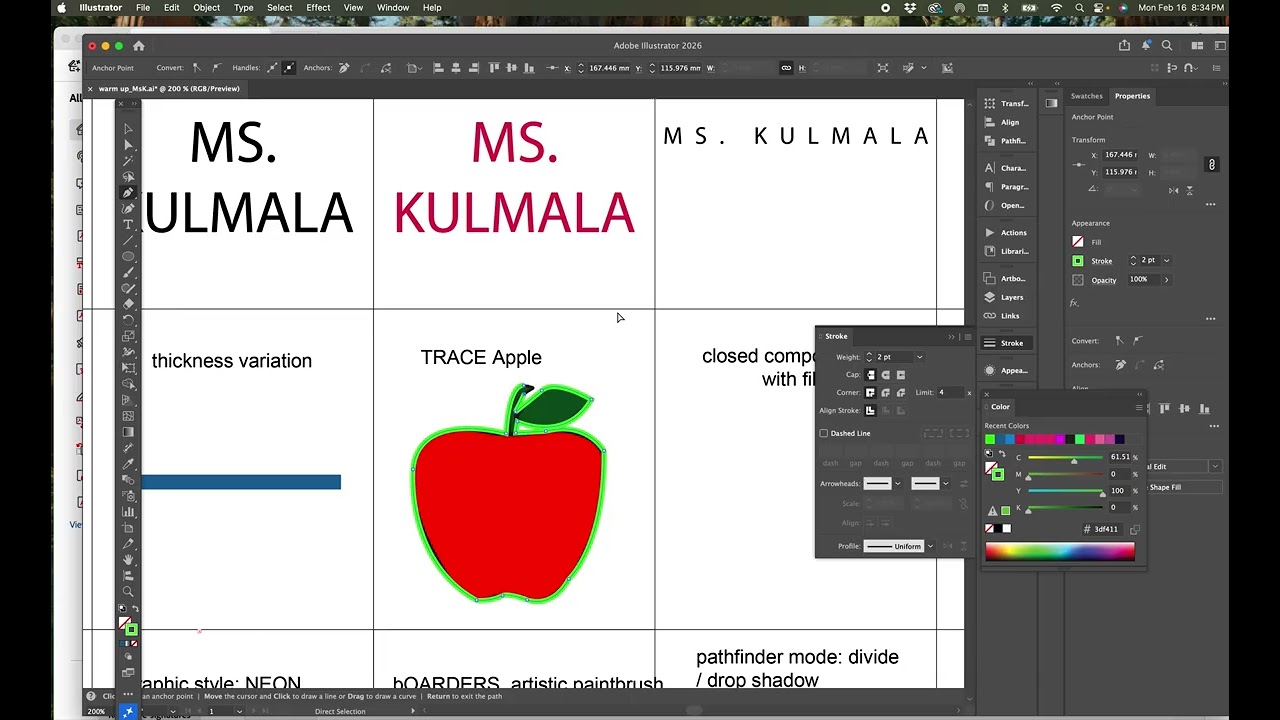Open the Layers panel
Viewport: 1280px width, 720px height.
[x=1004, y=297]
